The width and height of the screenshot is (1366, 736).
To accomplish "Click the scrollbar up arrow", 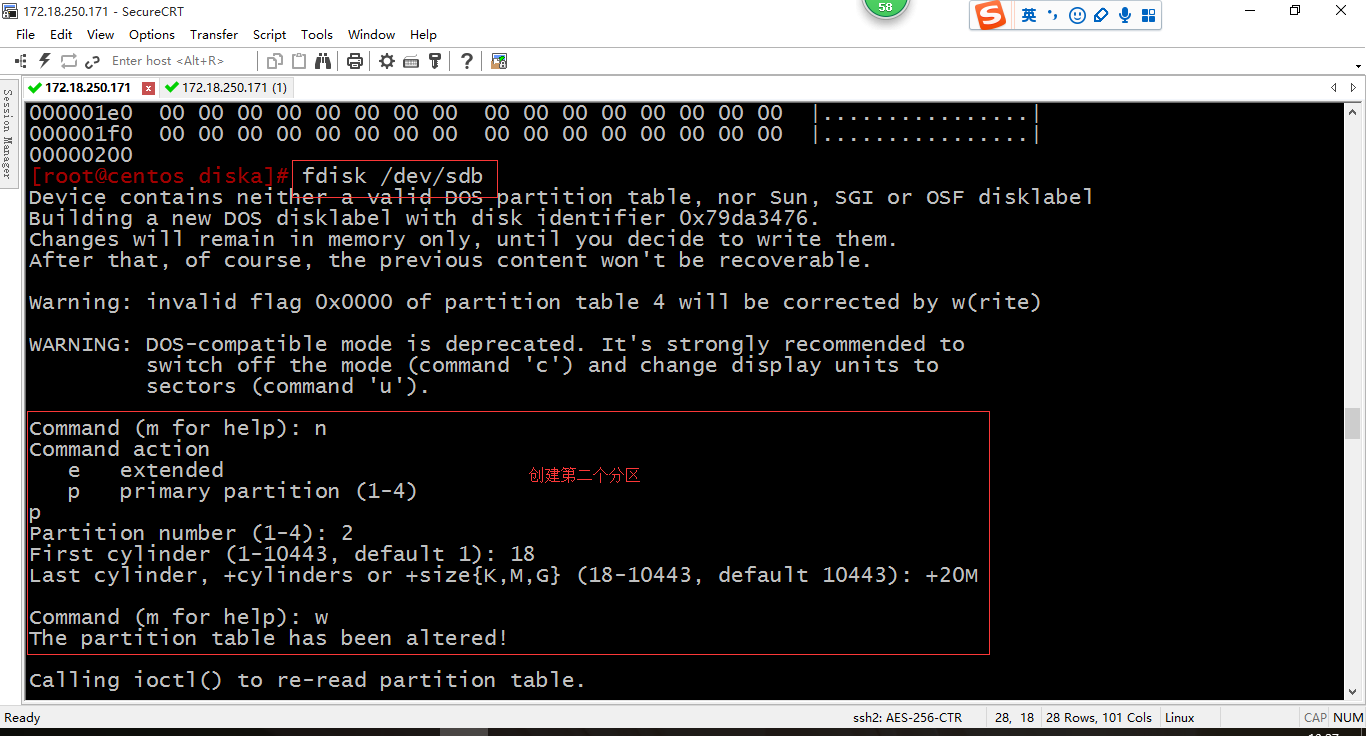I will (1353, 111).
